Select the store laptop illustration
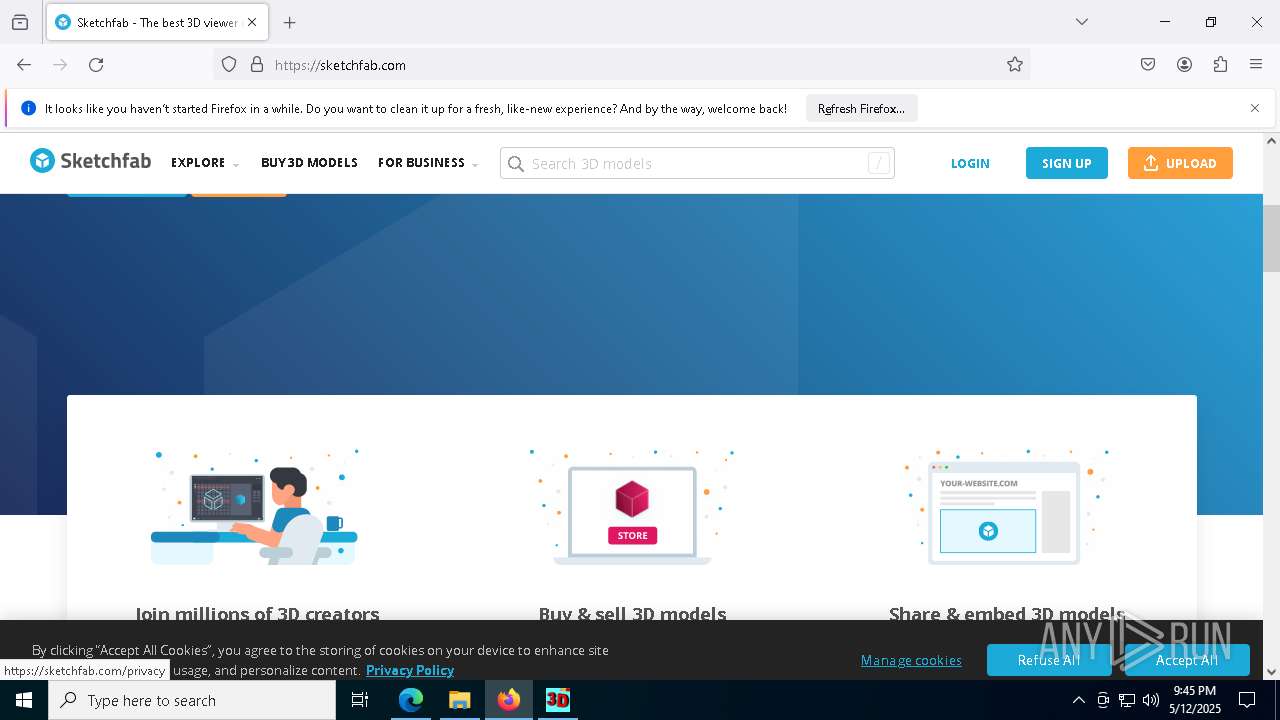Image resolution: width=1280 pixels, height=720 pixels. [632, 507]
